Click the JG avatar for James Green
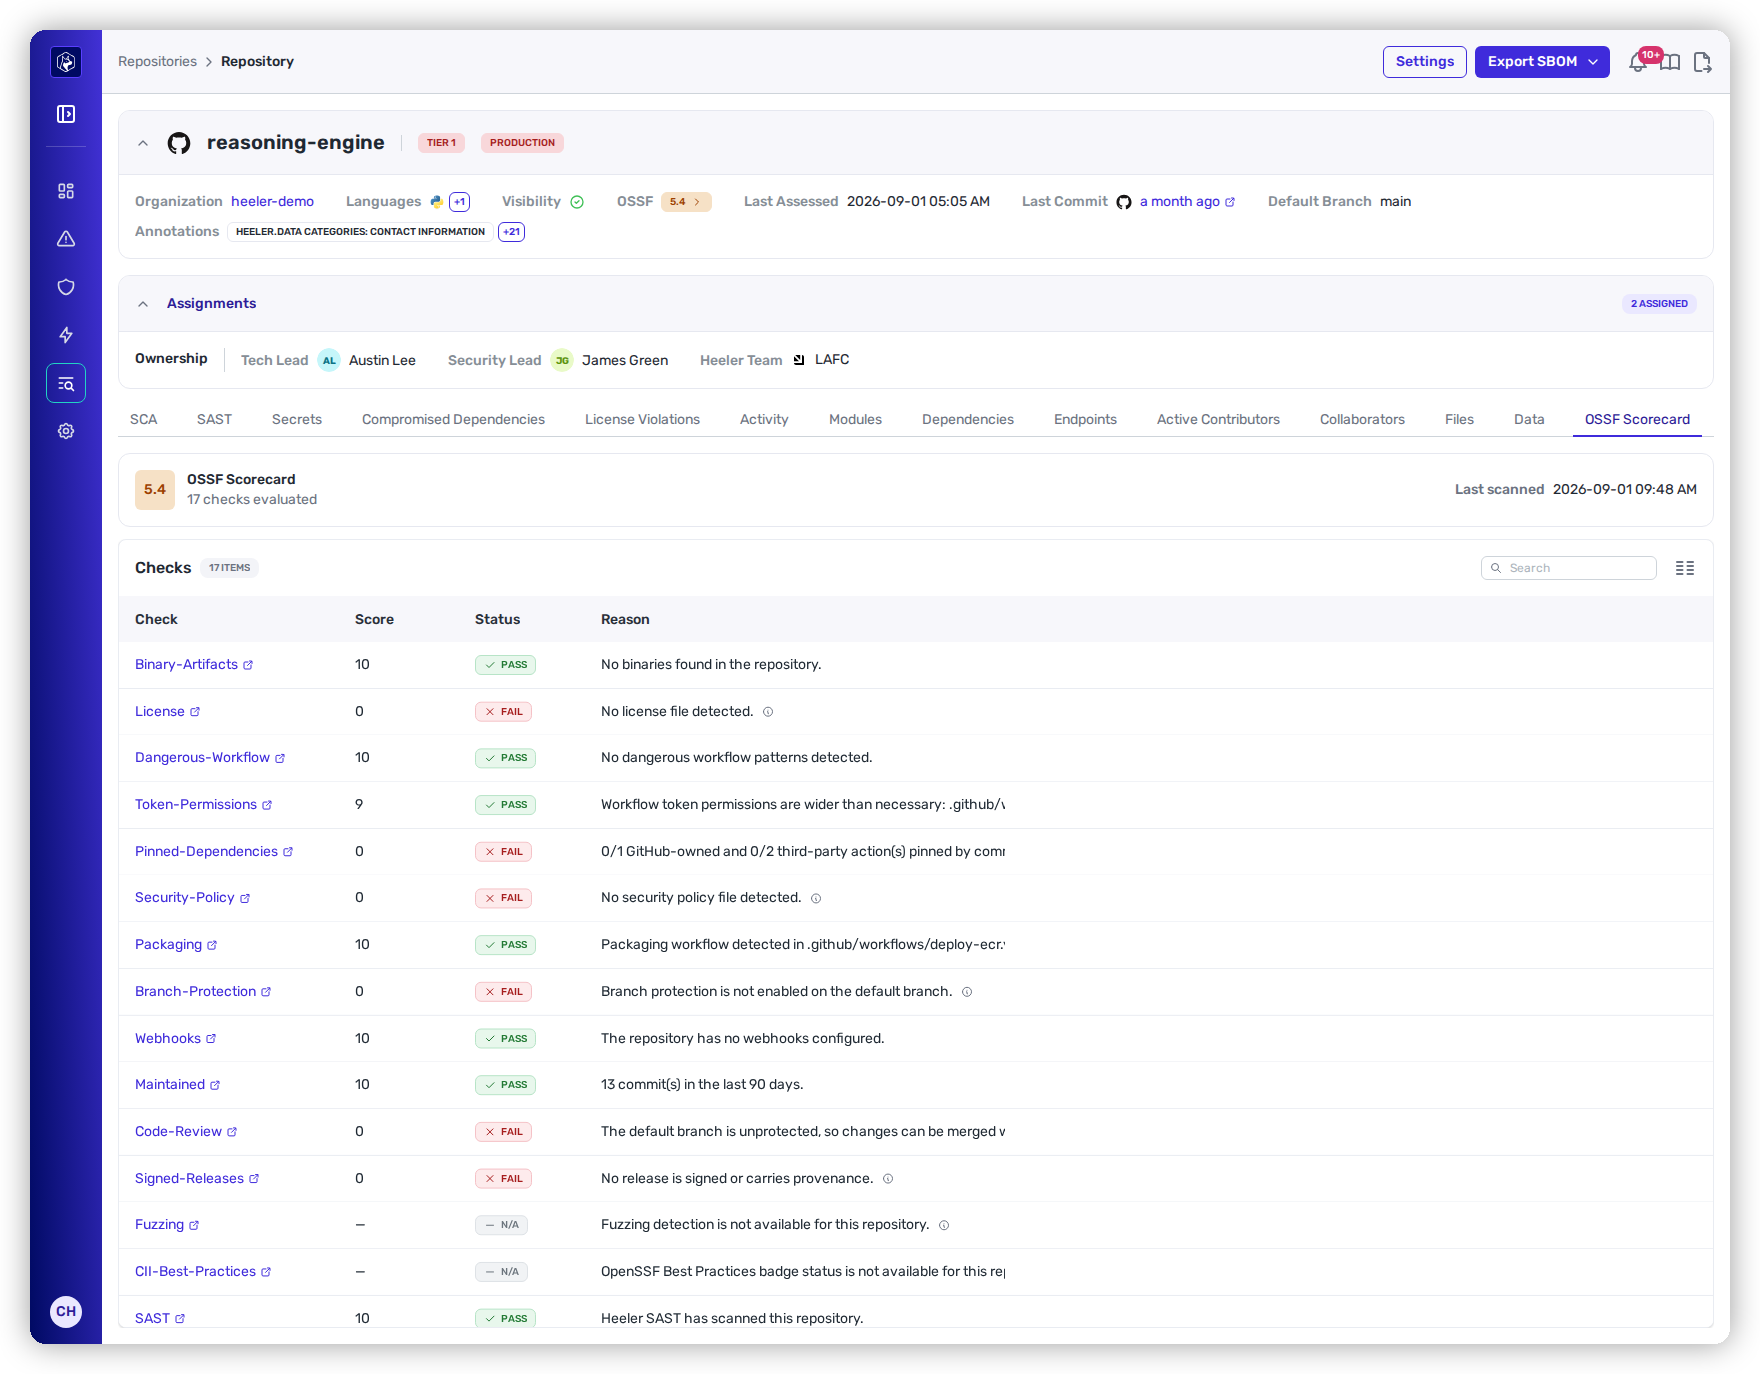Viewport: 1760px width, 1374px height. pyautogui.click(x=562, y=360)
